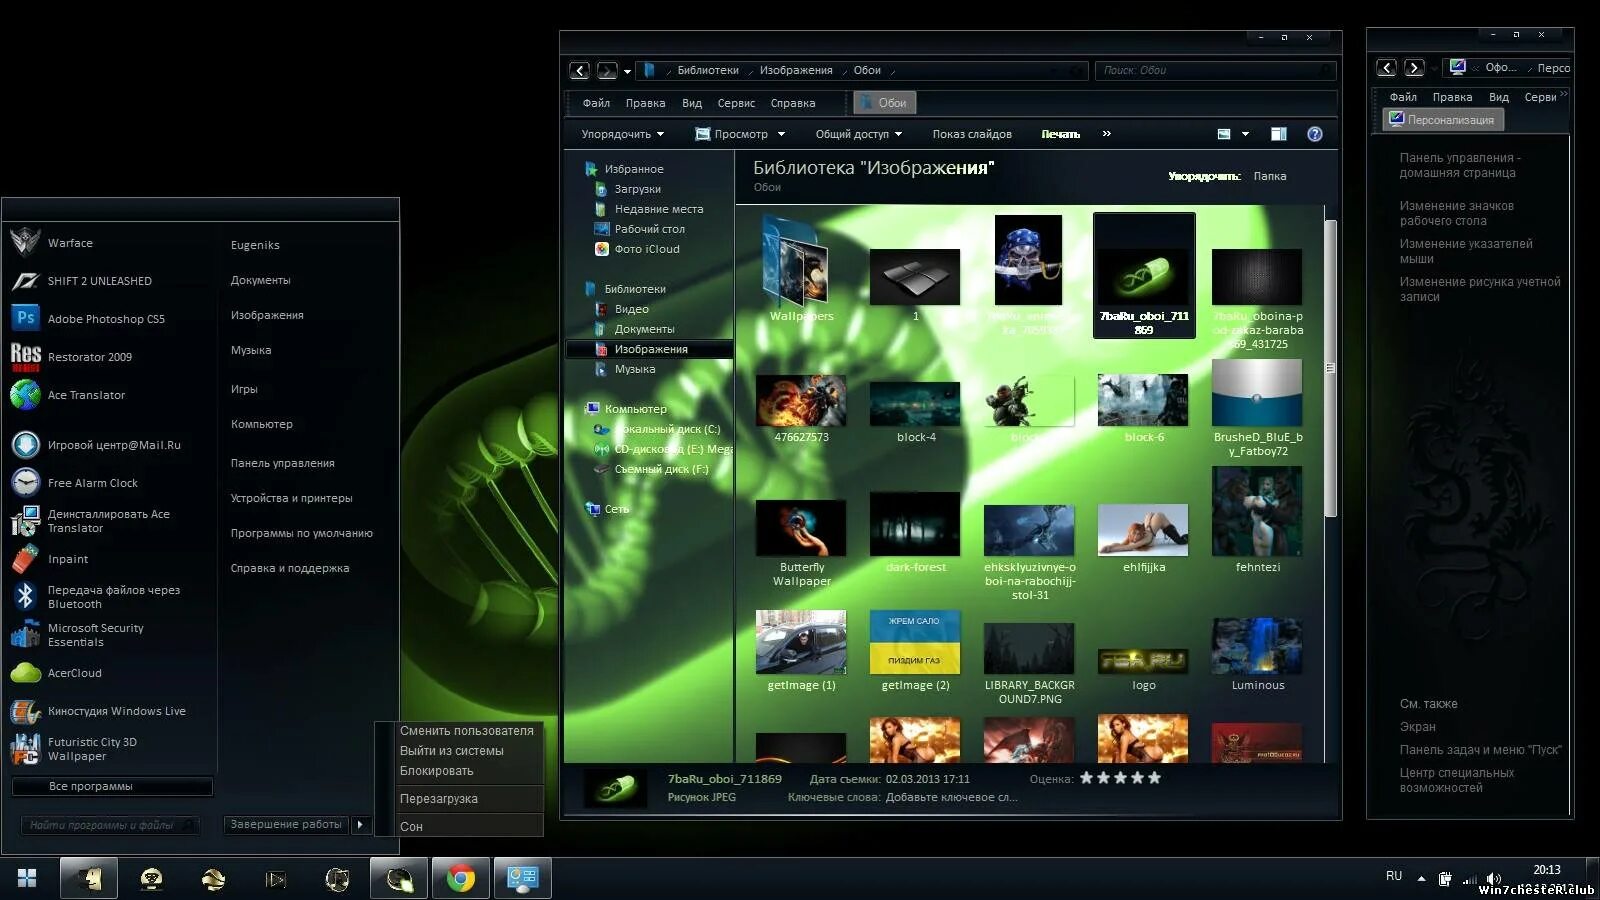Open the Файл menu in Explorer
This screenshot has width=1600, height=900.
[x=596, y=103]
